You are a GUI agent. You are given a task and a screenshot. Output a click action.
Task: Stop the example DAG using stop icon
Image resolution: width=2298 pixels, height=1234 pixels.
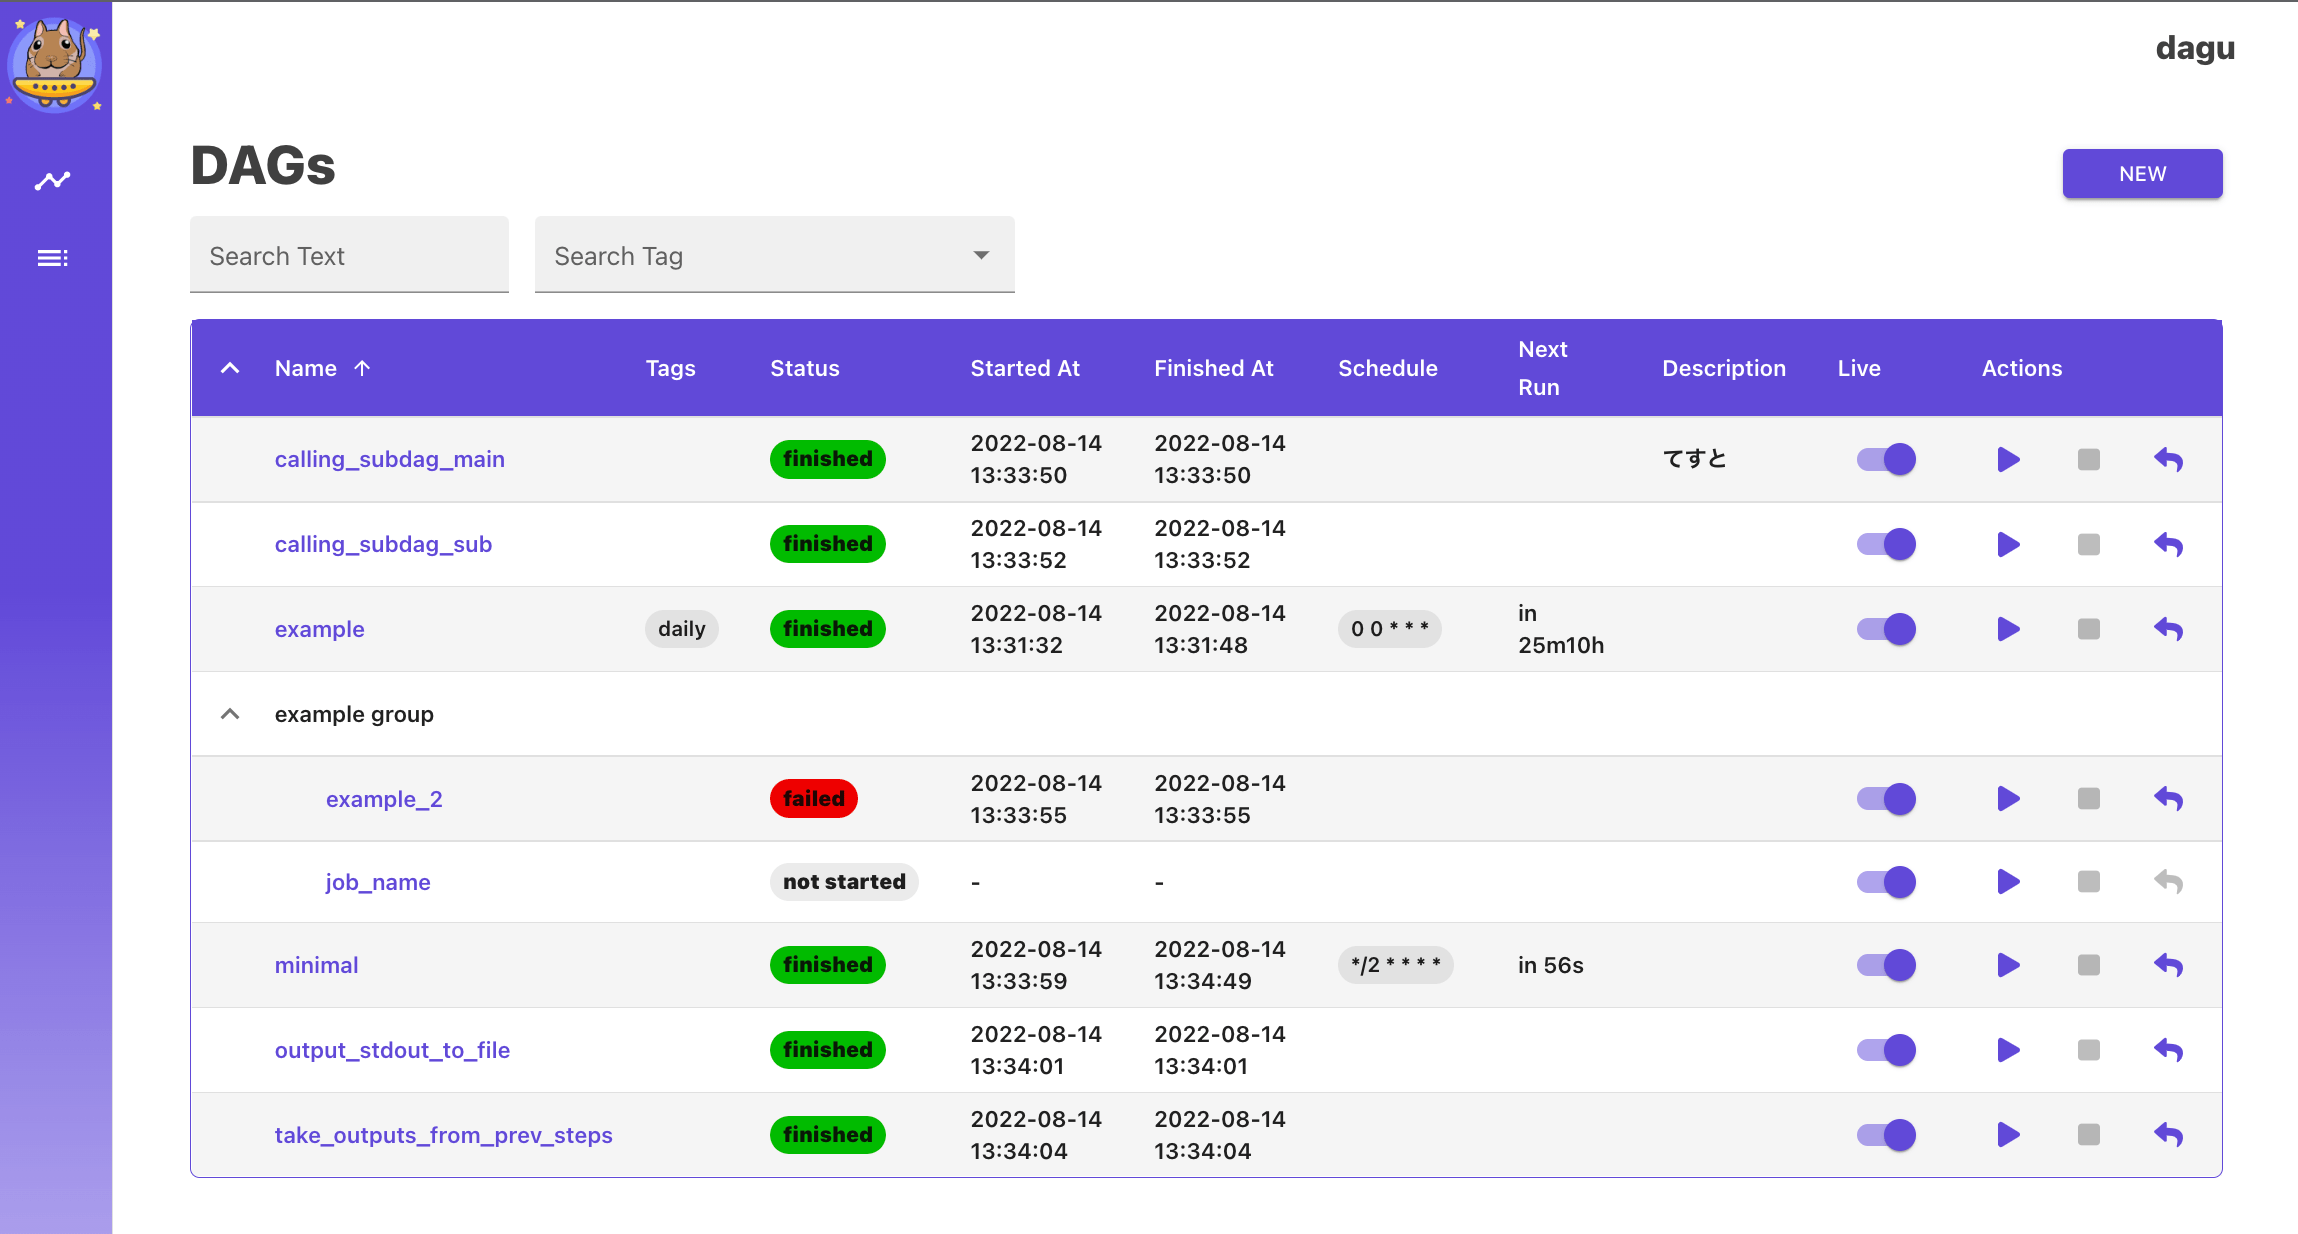coord(2088,629)
